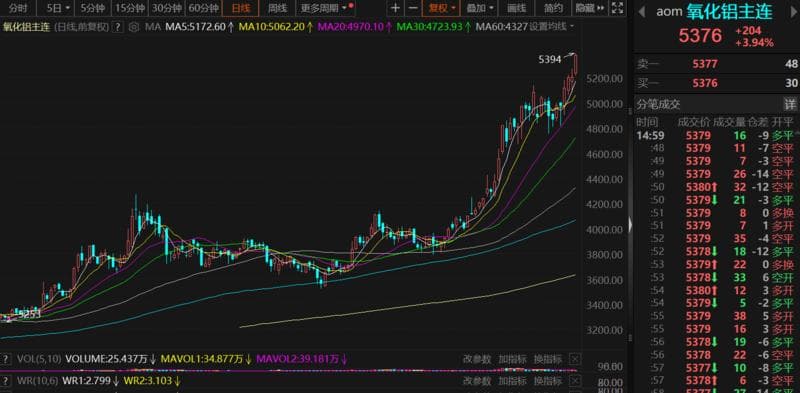
Task: Open 5日 period dropdown
Action: pos(58,8)
